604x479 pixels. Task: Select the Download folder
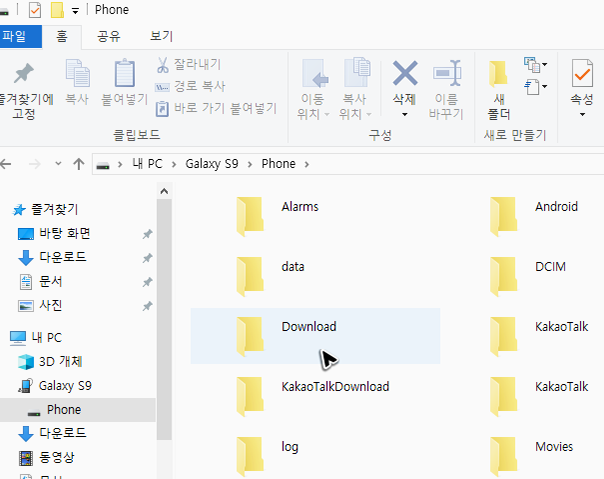[315, 336]
